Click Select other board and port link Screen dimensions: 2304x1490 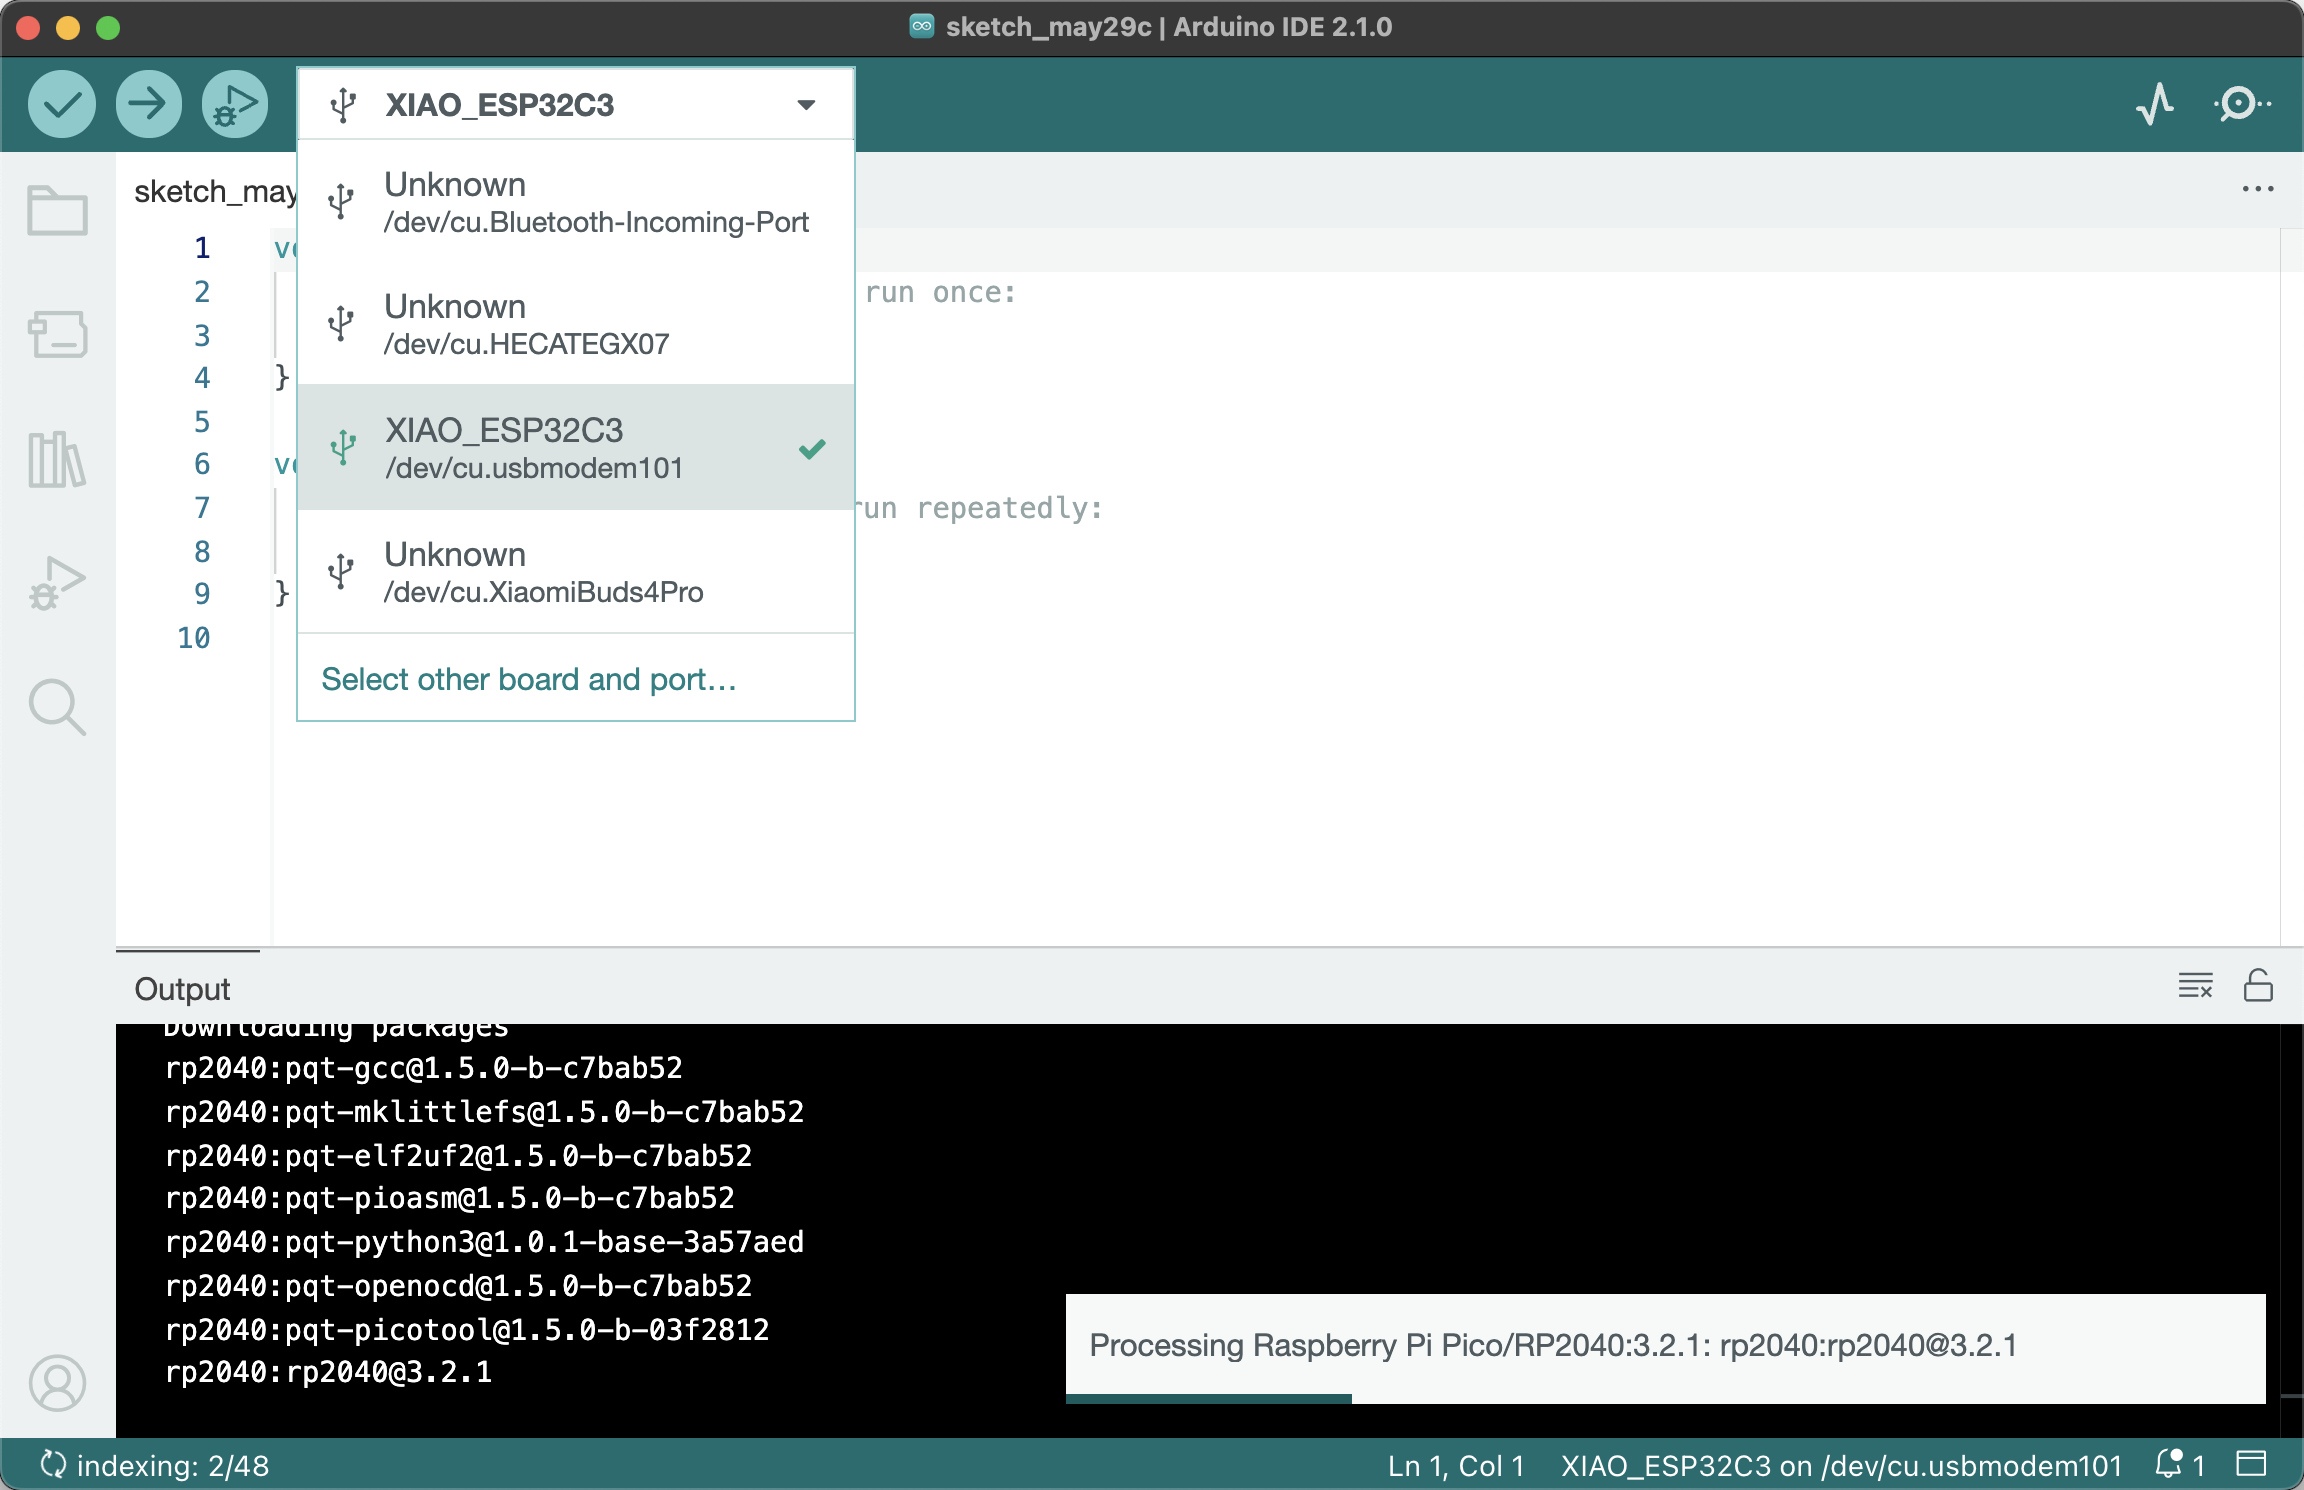[529, 680]
